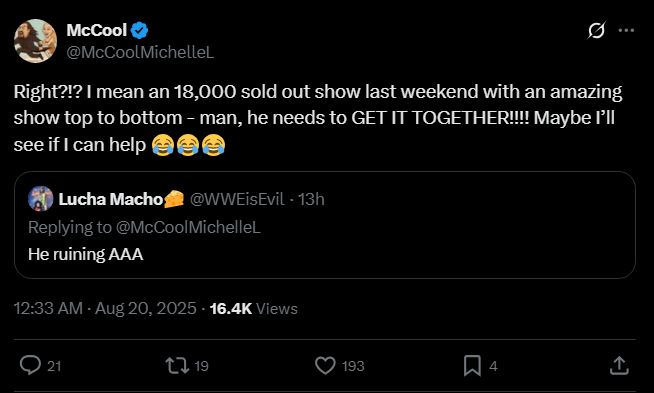654x393 pixels.
Task: Open the three-dot more options menu
Action: click(626, 30)
